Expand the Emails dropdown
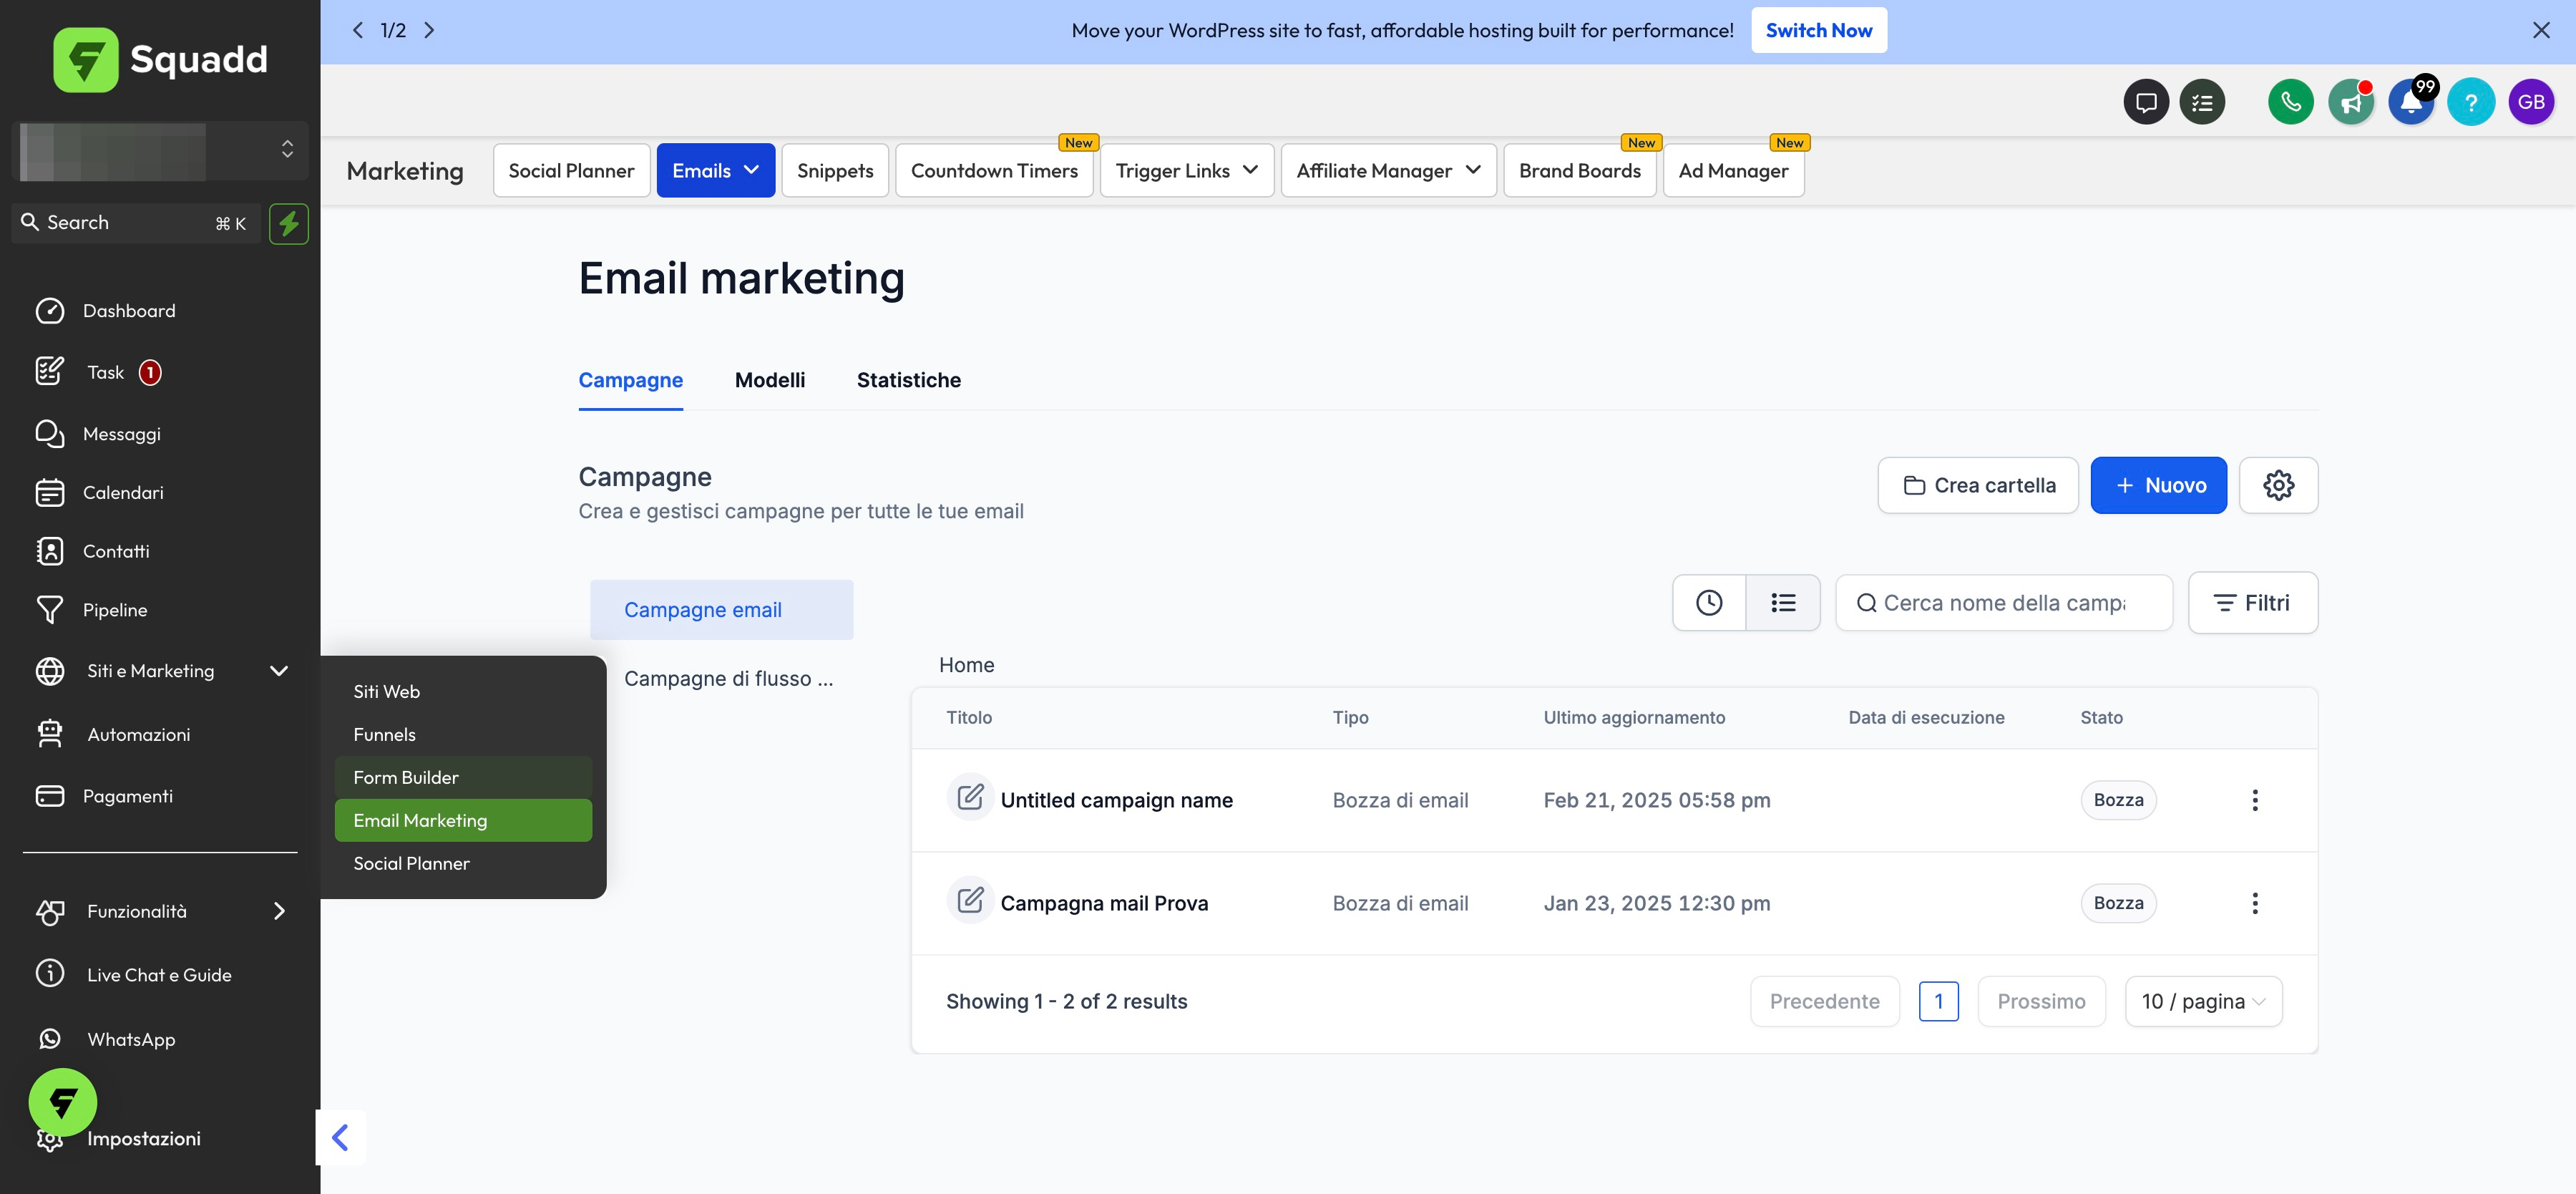Screen dimensions: 2576x1194 point(715,171)
